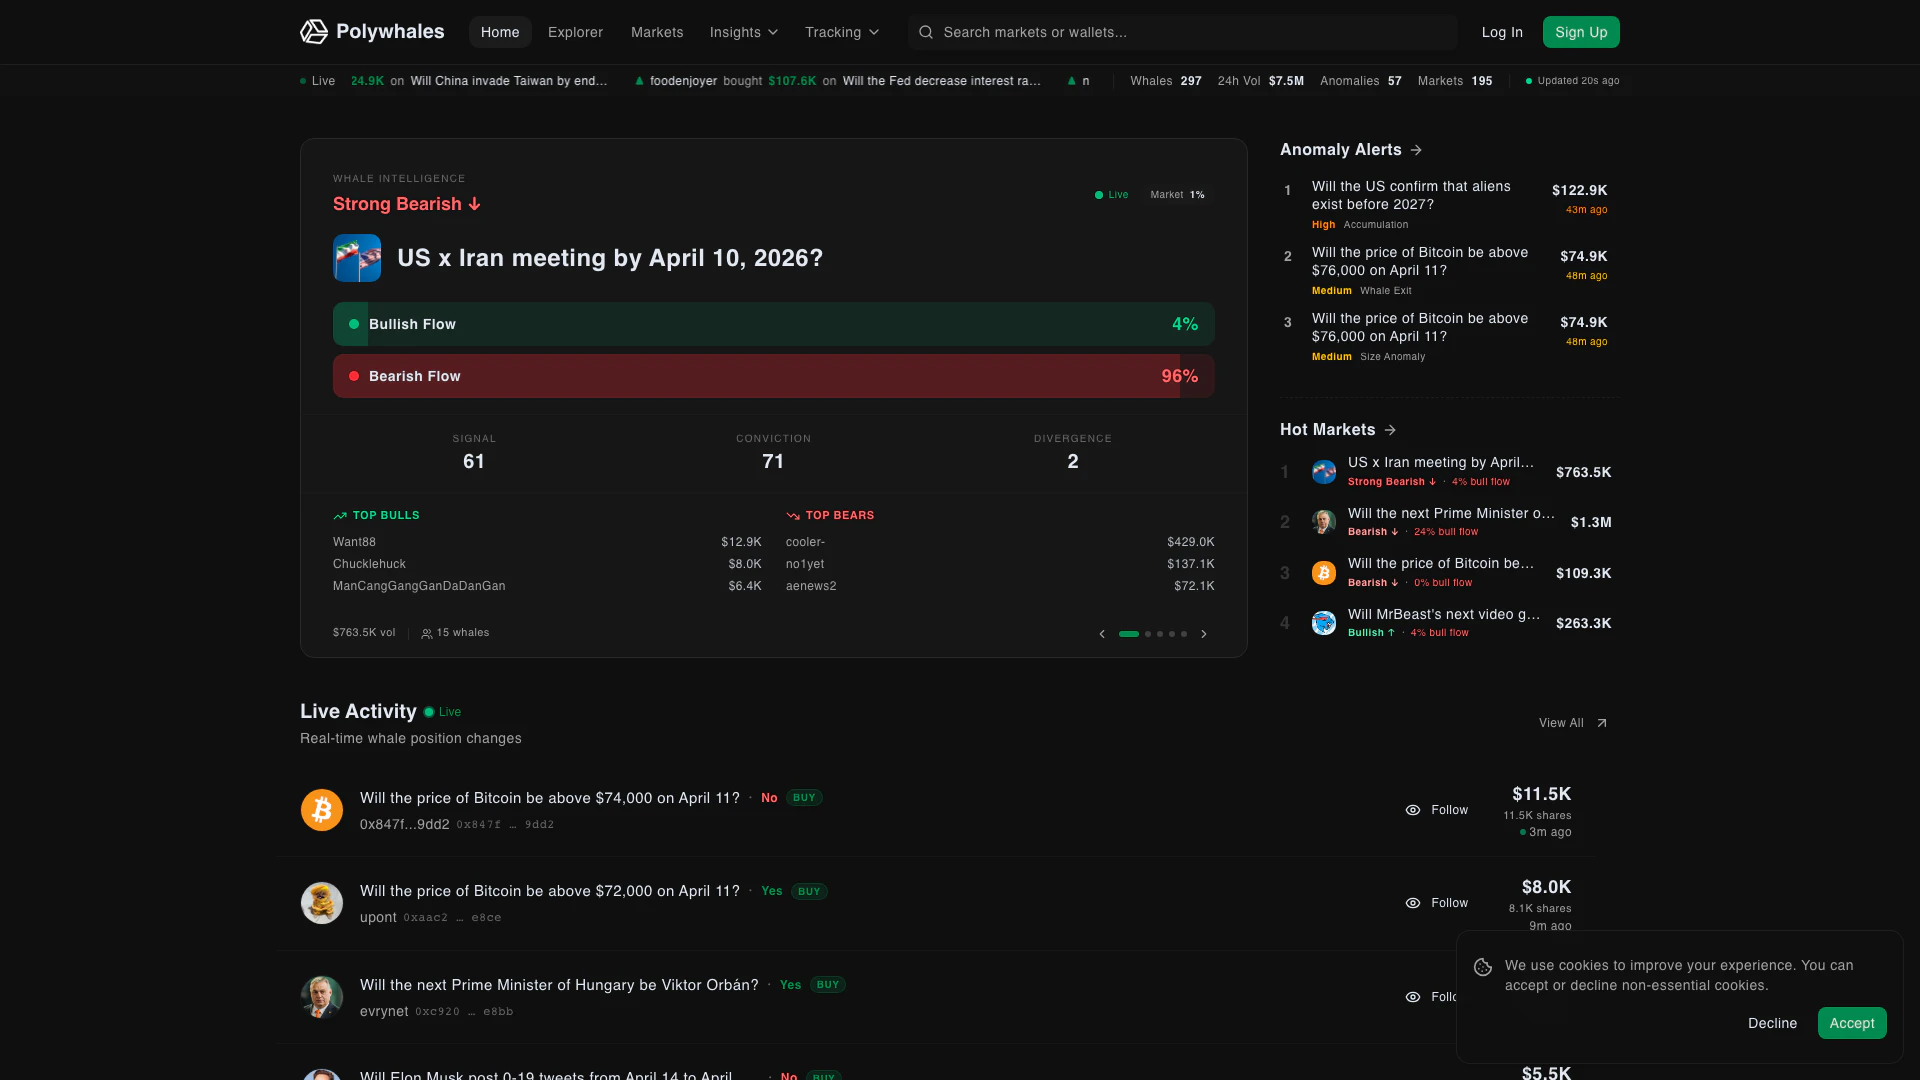
Task: Decline non-essential cookies
Action: (1772, 1023)
